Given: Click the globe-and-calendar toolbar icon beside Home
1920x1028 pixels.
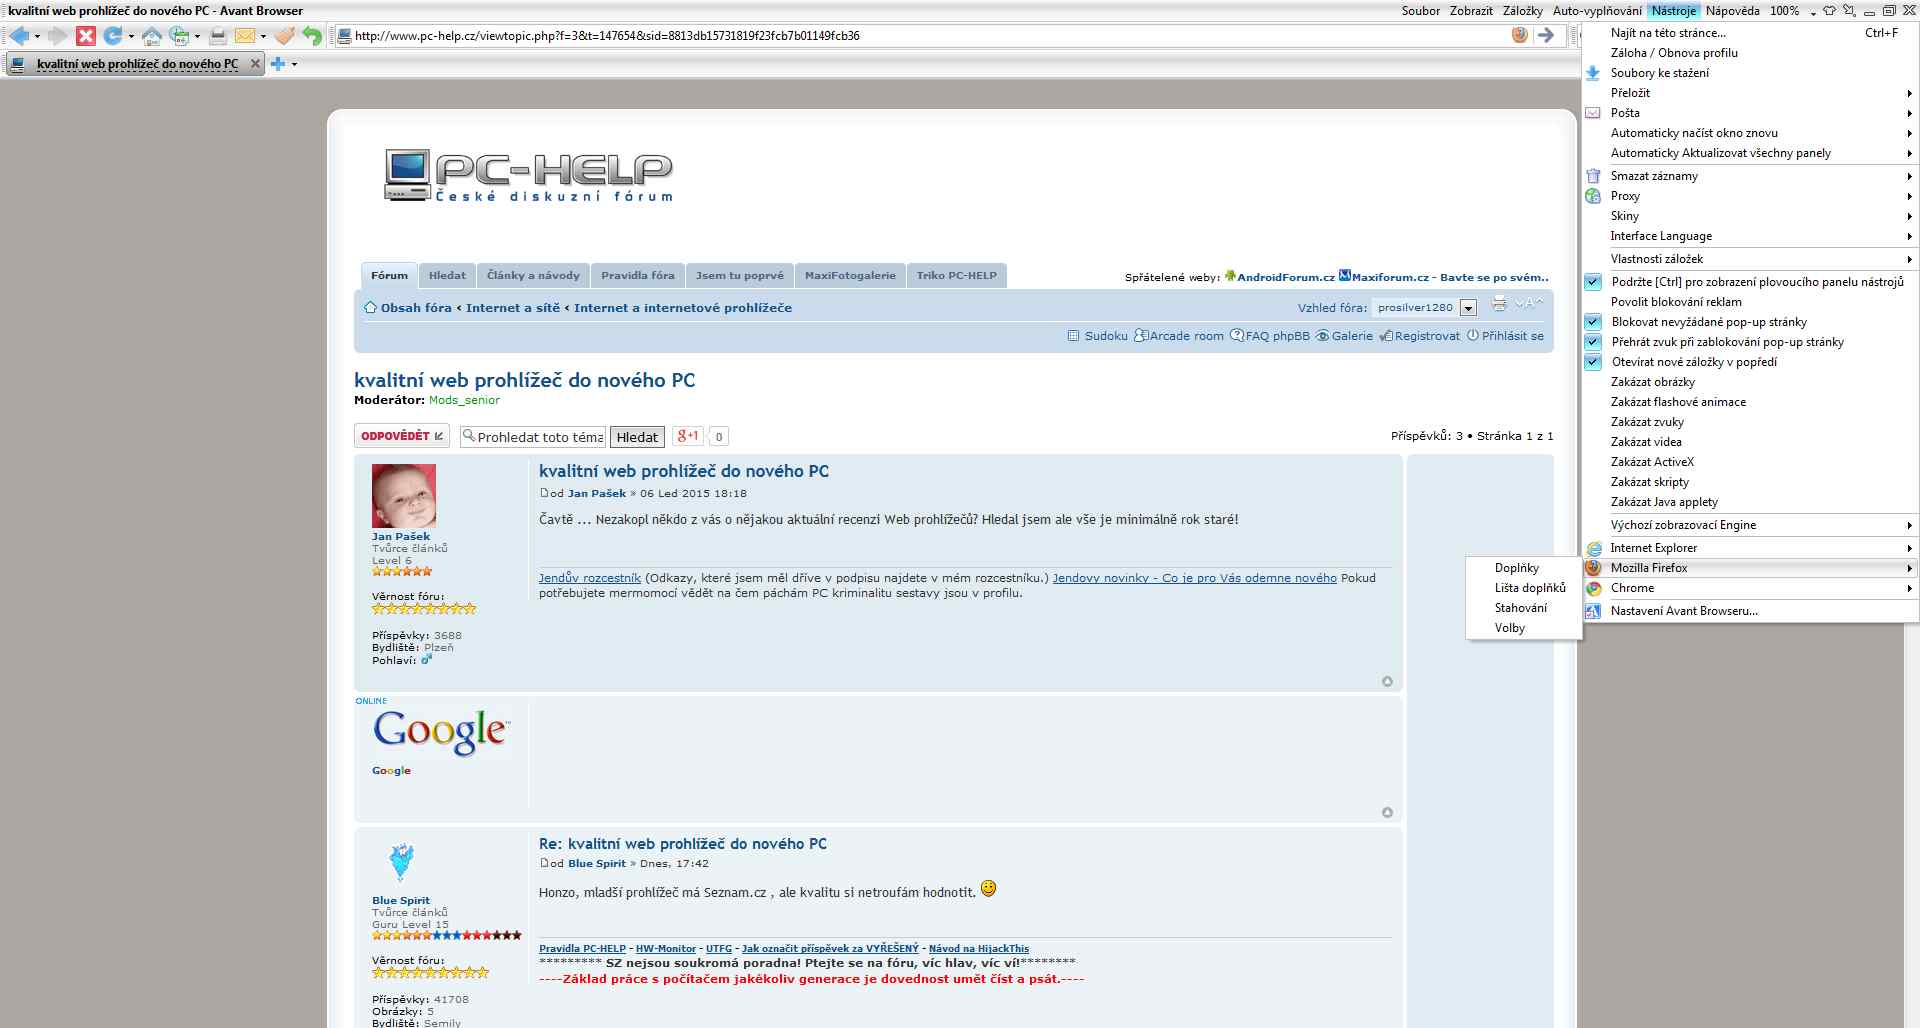Looking at the screenshot, I should [x=180, y=36].
